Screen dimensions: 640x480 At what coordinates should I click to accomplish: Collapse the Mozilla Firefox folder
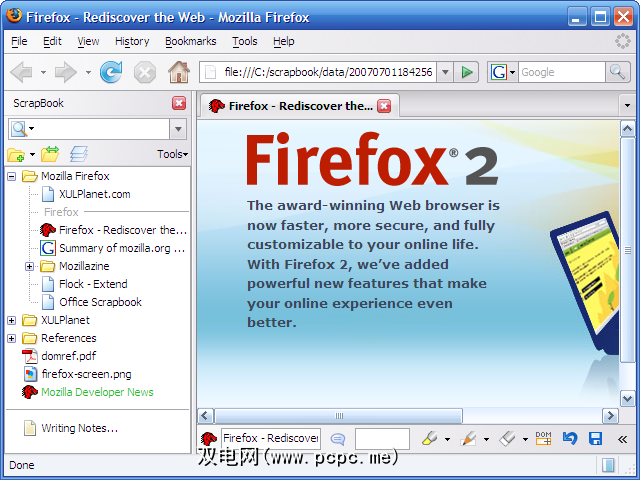pos(12,177)
